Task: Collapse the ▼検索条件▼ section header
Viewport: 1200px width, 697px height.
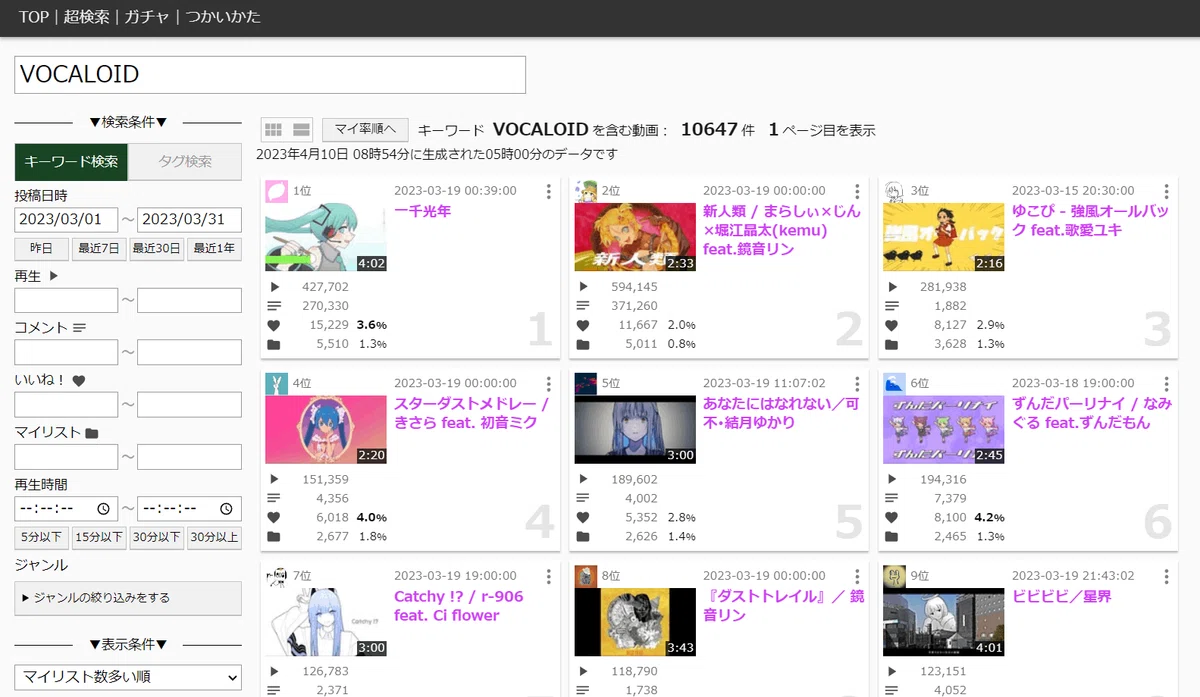Action: point(128,122)
